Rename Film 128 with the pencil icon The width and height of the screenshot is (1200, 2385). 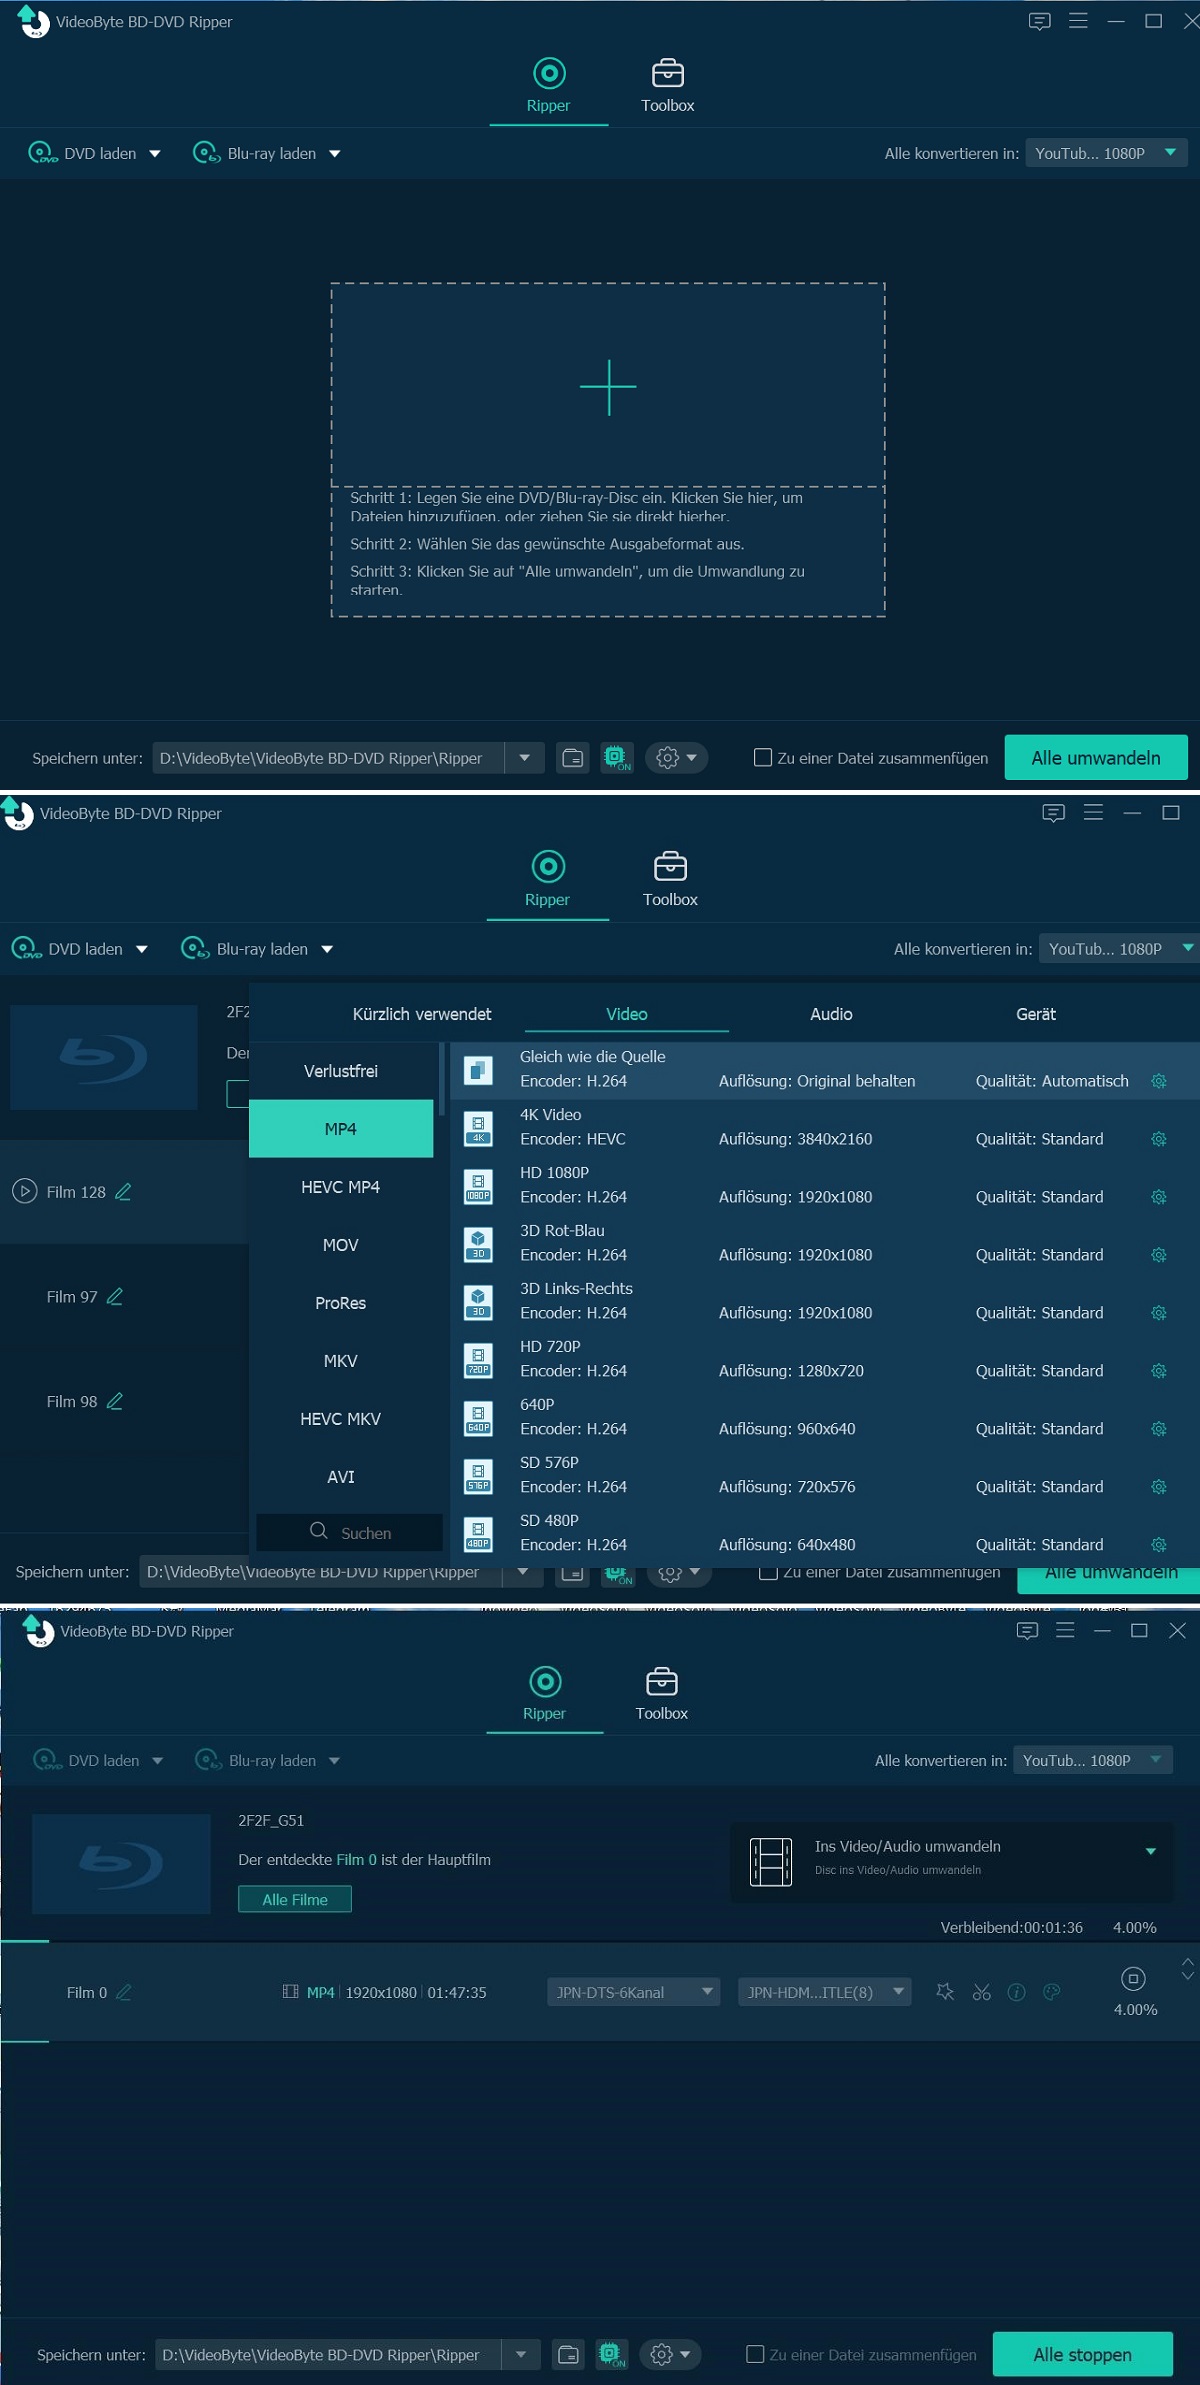click(123, 1191)
